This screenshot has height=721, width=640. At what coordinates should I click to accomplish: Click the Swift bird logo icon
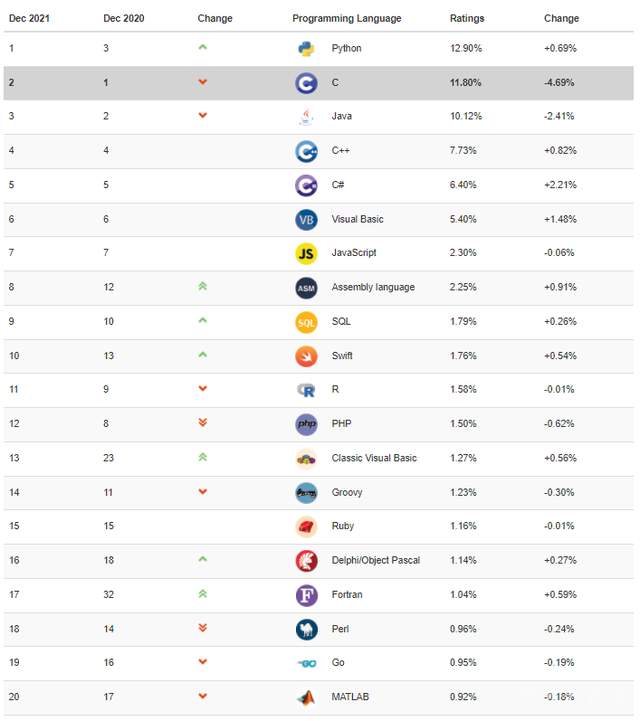pos(306,356)
